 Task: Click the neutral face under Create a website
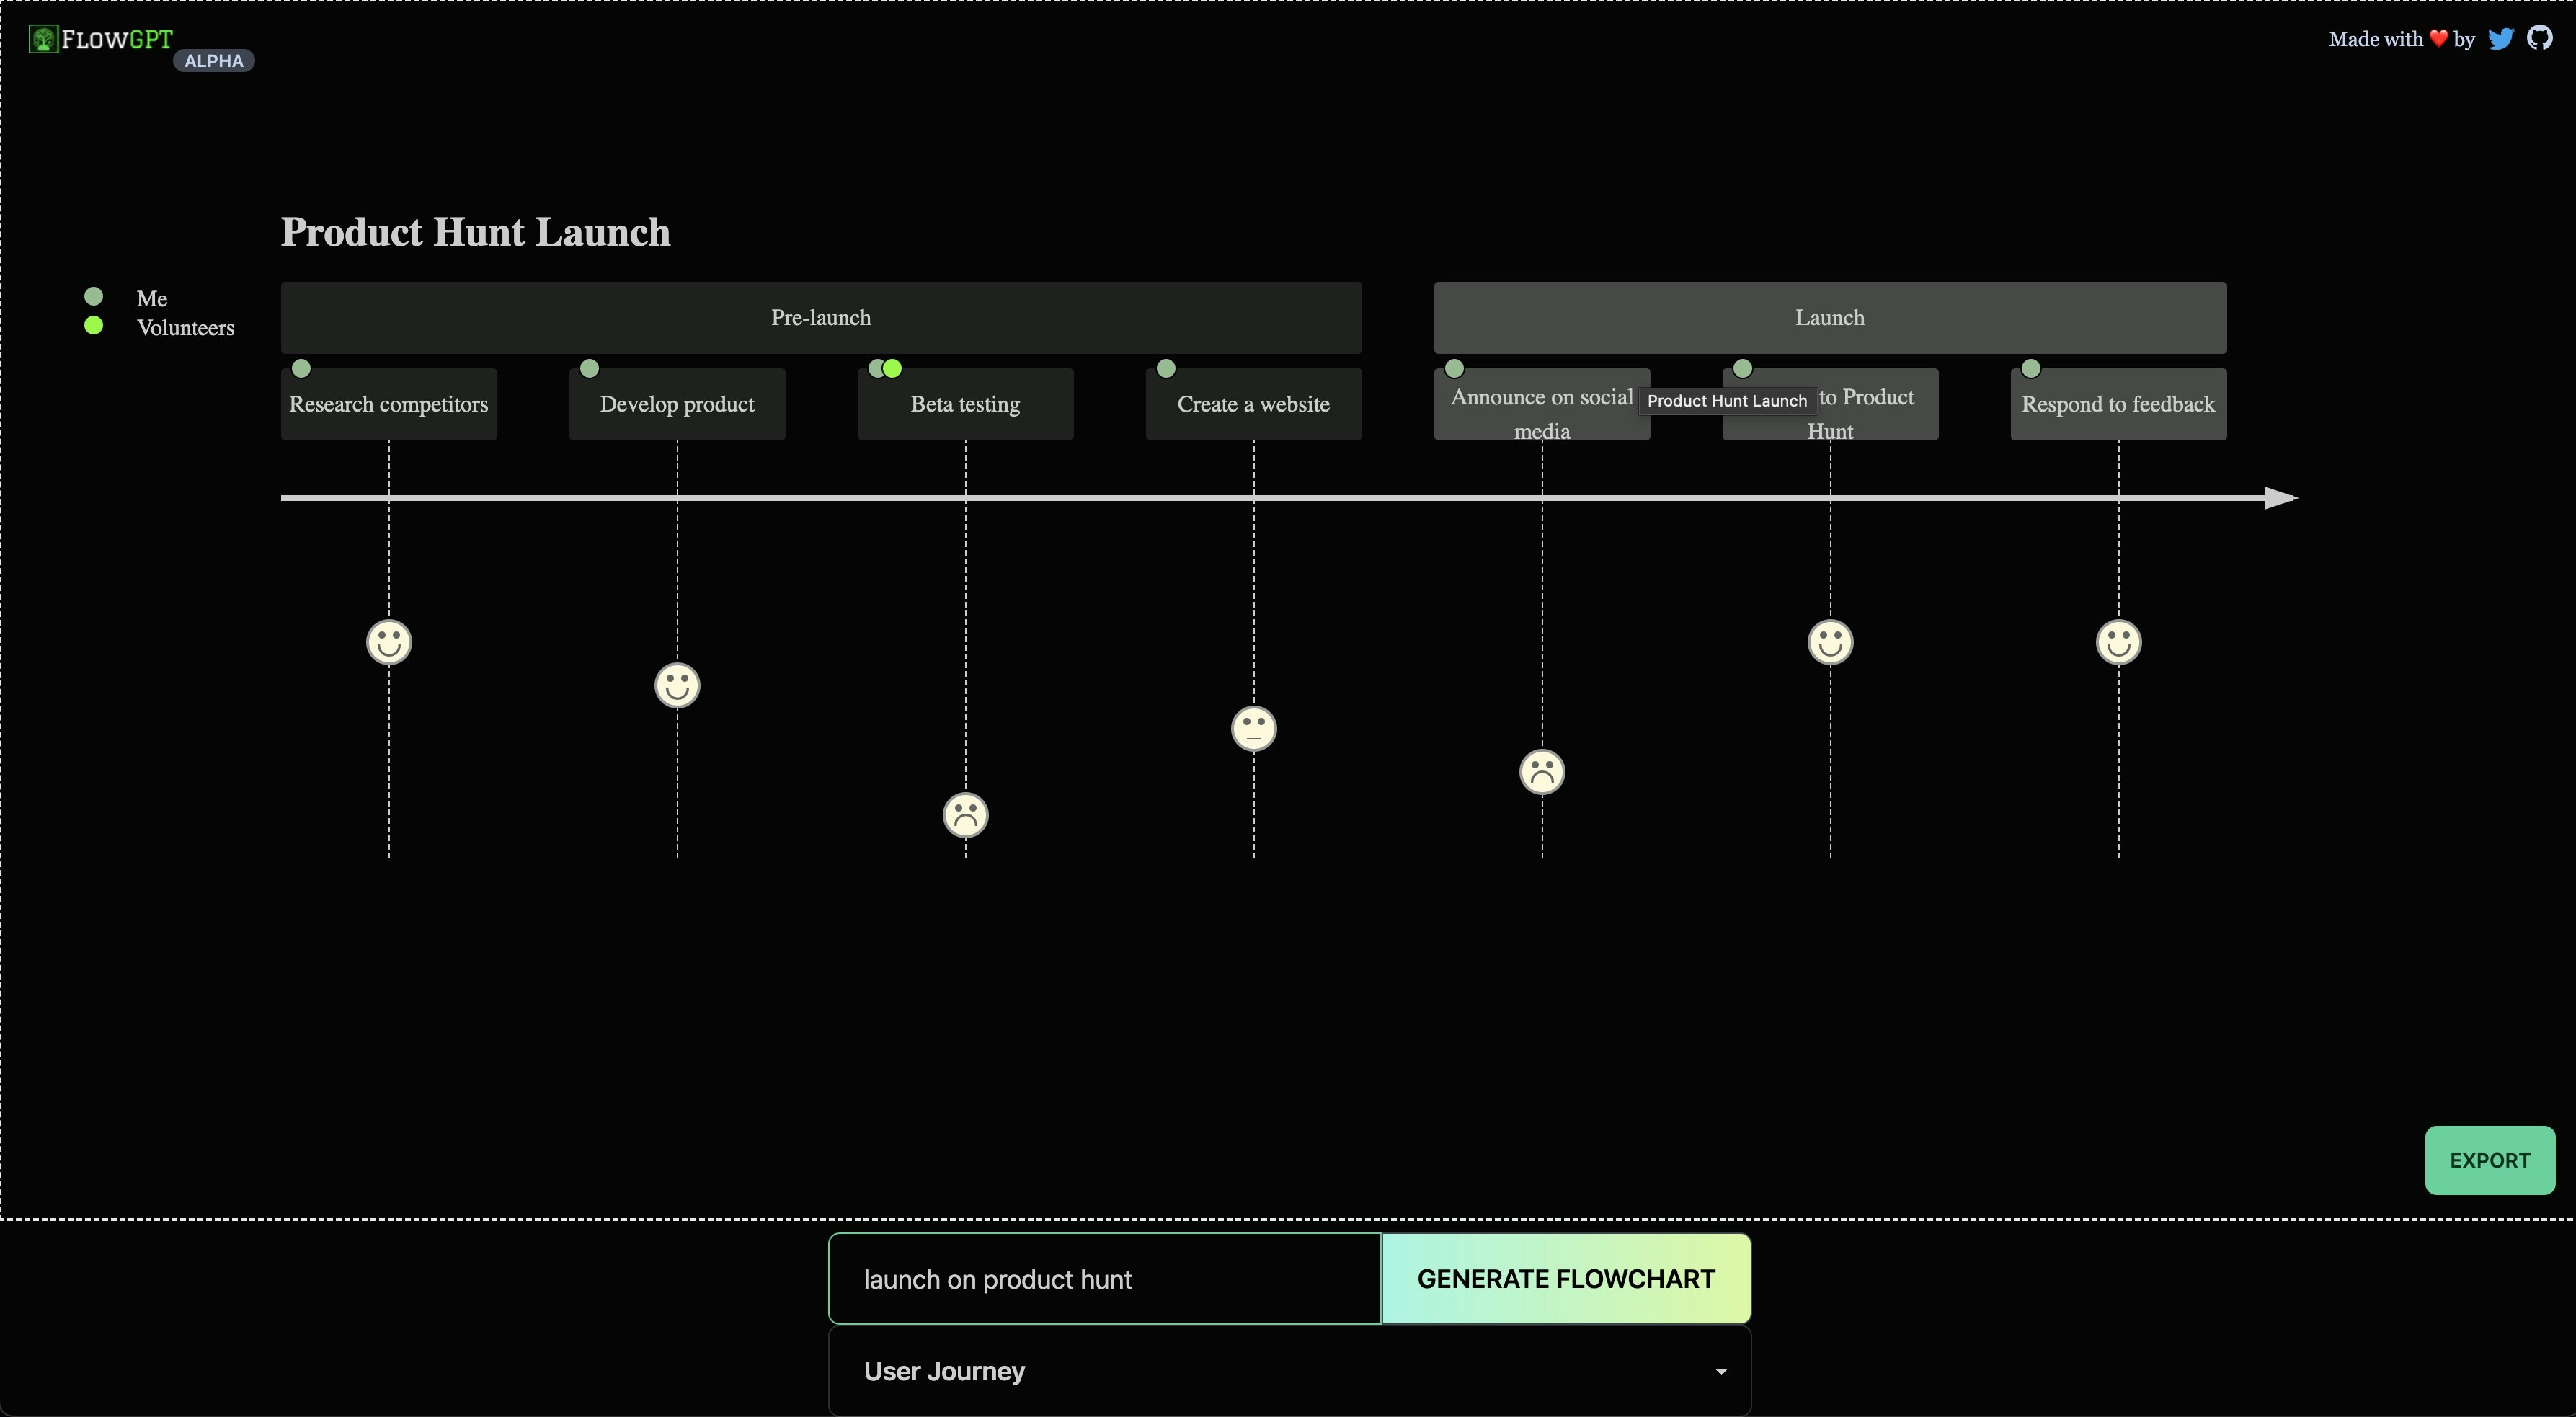coord(1253,728)
